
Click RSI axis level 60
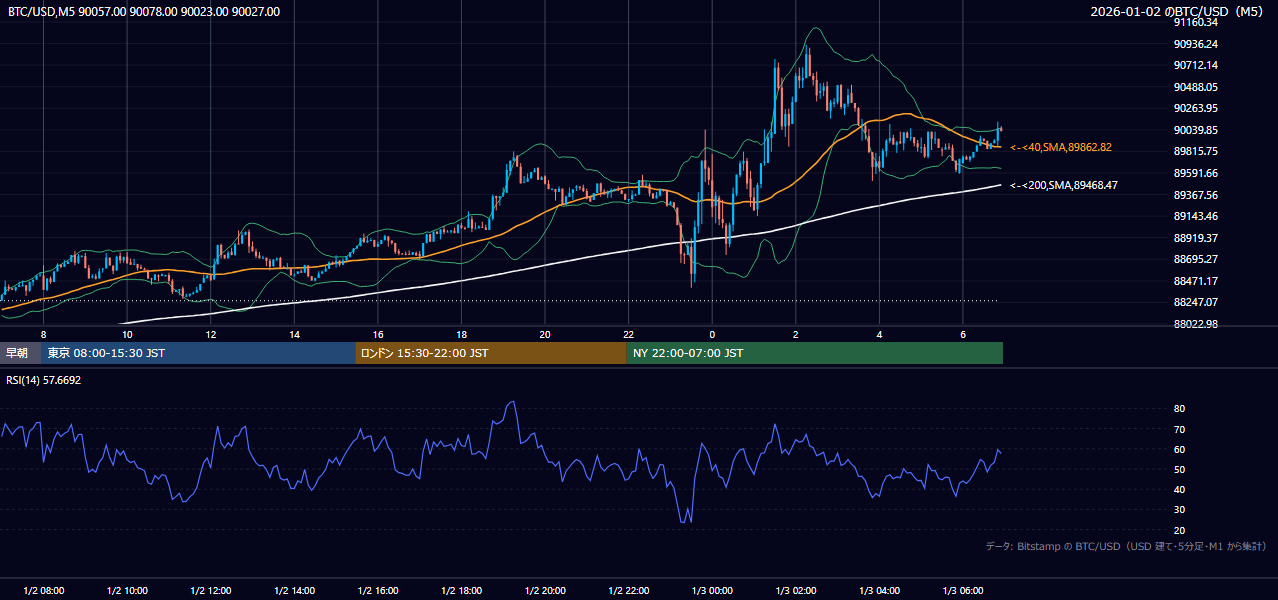[x=1179, y=449]
